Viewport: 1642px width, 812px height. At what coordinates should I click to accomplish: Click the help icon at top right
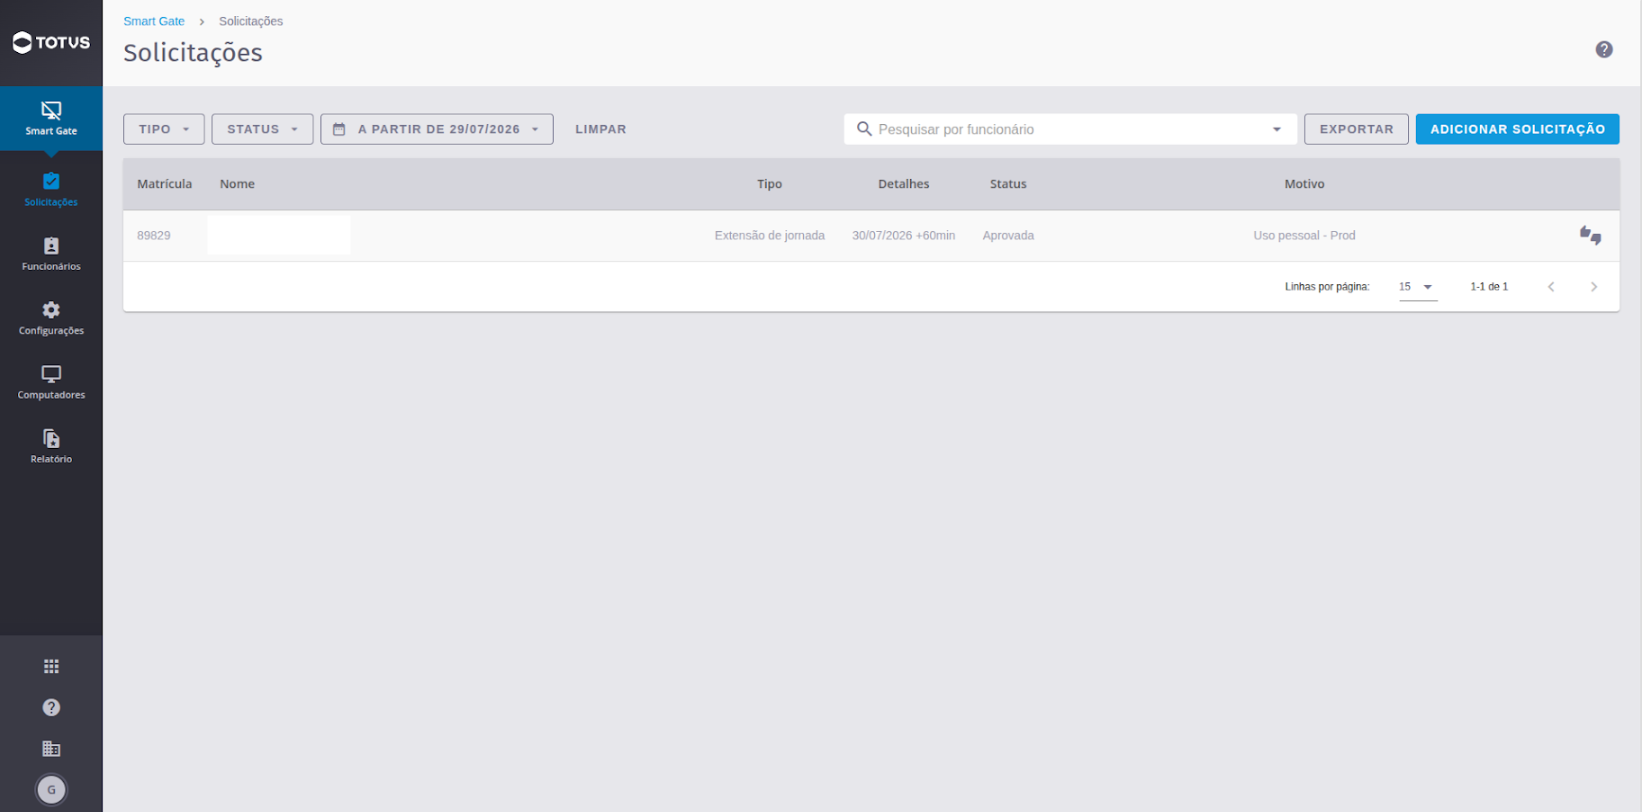[x=1603, y=49]
